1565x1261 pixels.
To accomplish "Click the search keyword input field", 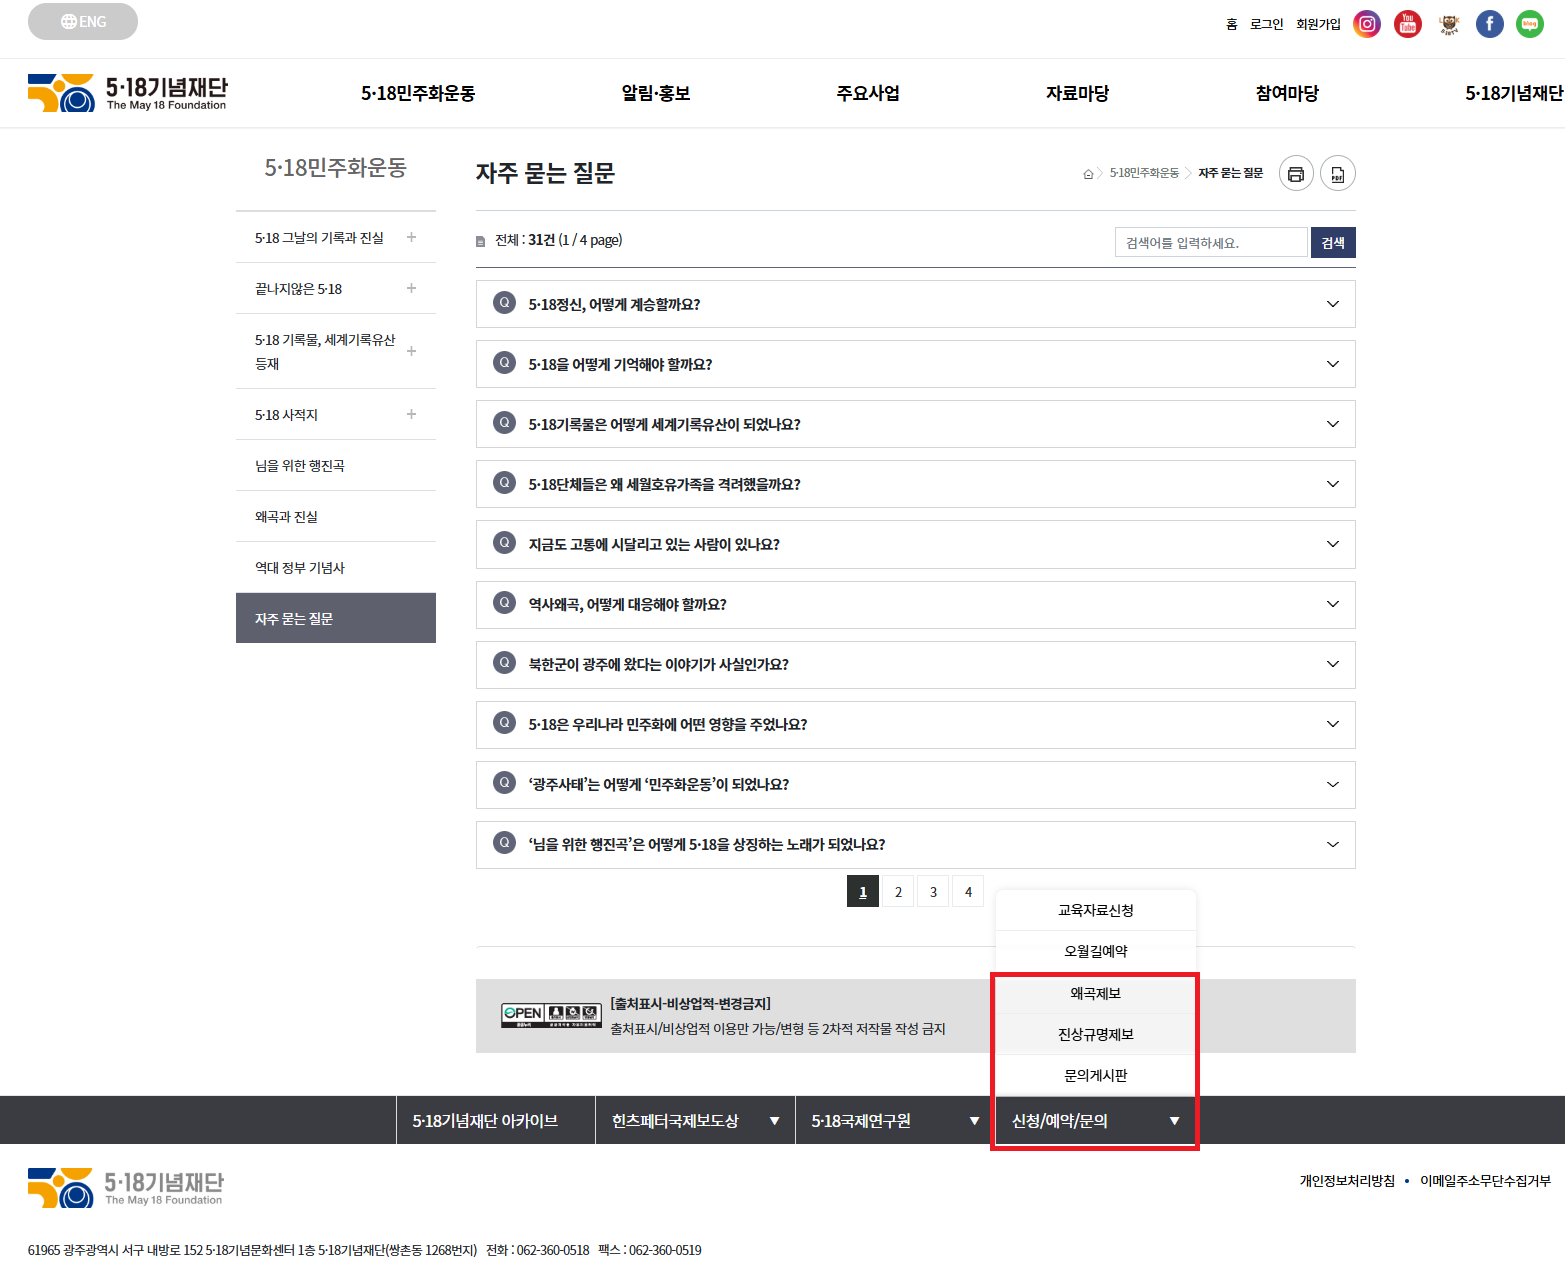I will pos(1210,241).
